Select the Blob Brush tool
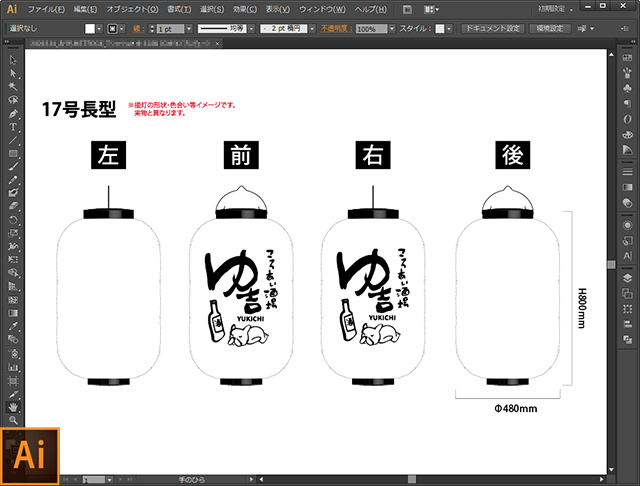Screen dimensions: 640x486 click(x=13, y=193)
